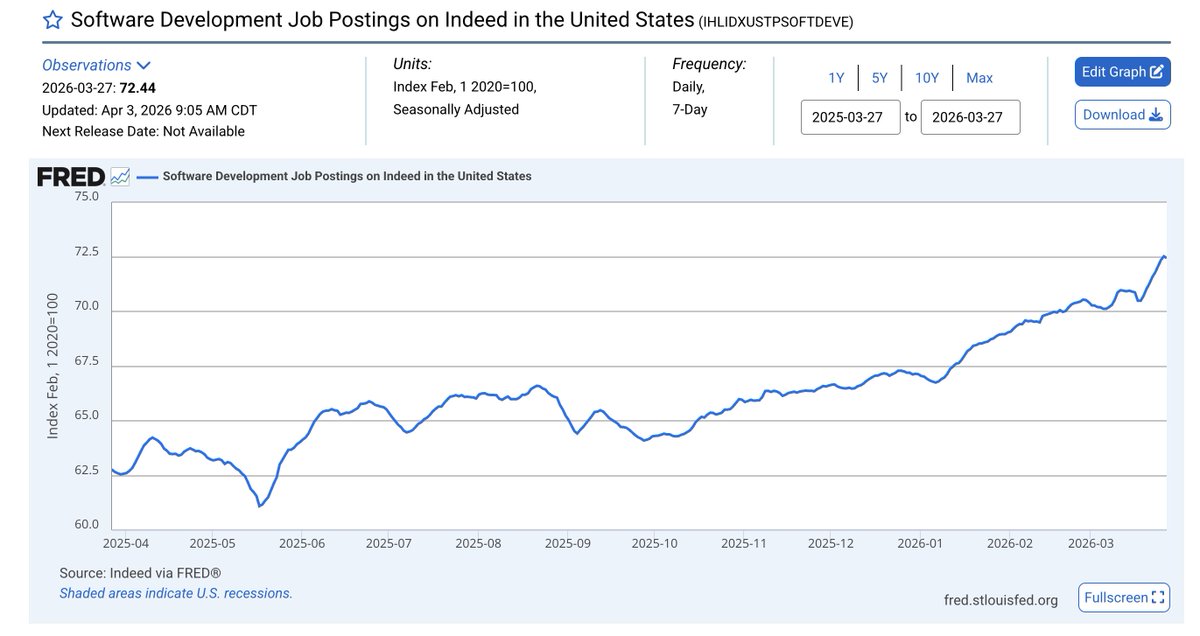Click the FRED logo on the chart
1200x636 pixels.
[x=71, y=177]
